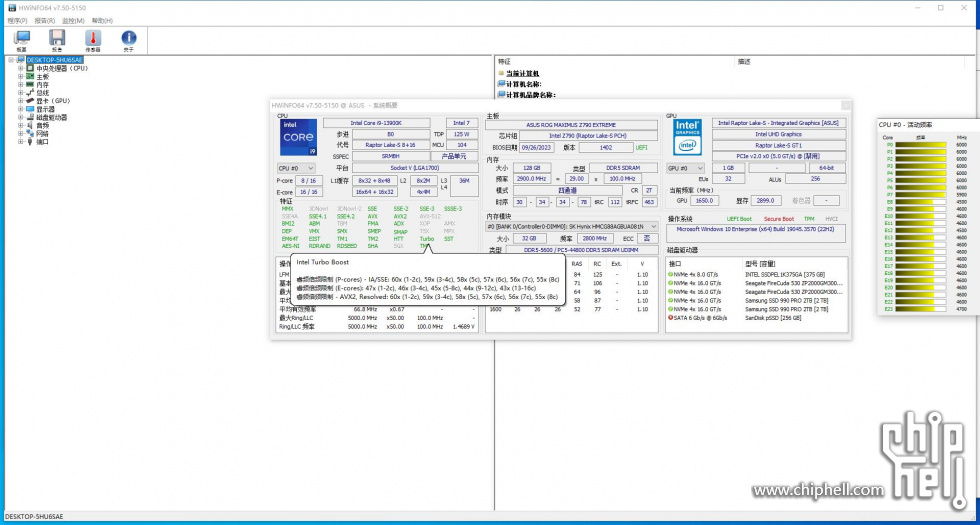
Task: Open the memory module BANK 0 dropdown
Action: click(572, 226)
